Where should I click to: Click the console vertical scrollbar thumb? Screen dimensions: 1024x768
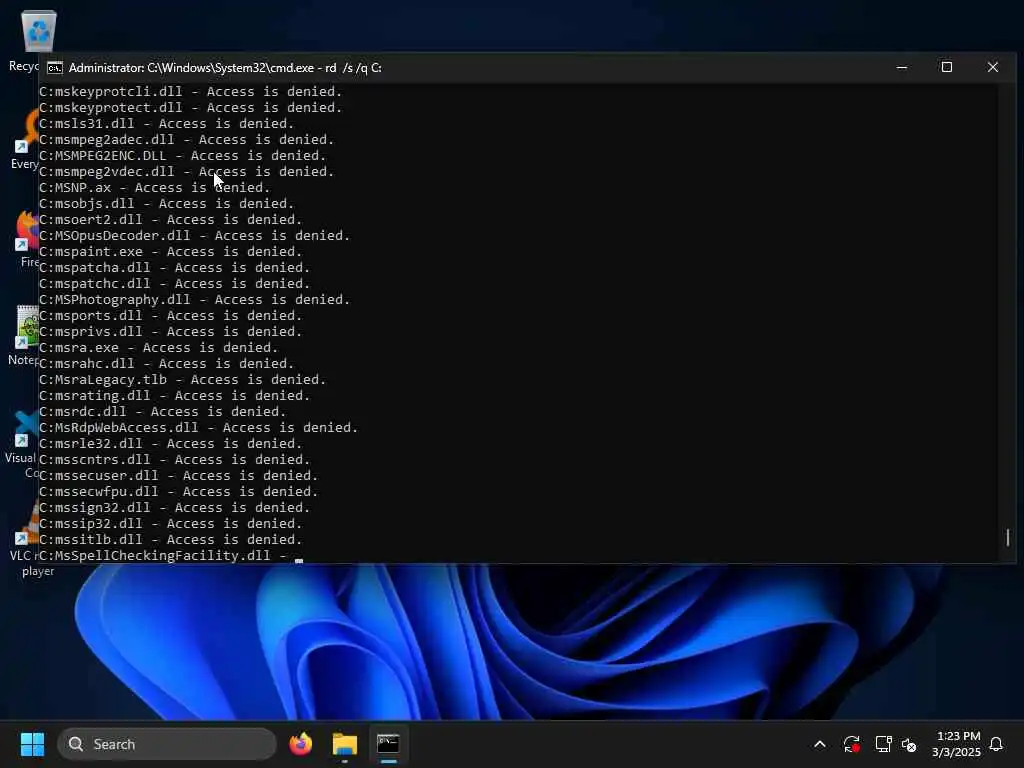coord(1008,537)
